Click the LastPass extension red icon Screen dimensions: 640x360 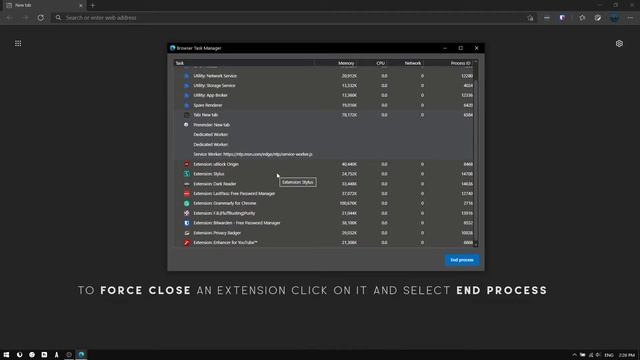point(187,193)
